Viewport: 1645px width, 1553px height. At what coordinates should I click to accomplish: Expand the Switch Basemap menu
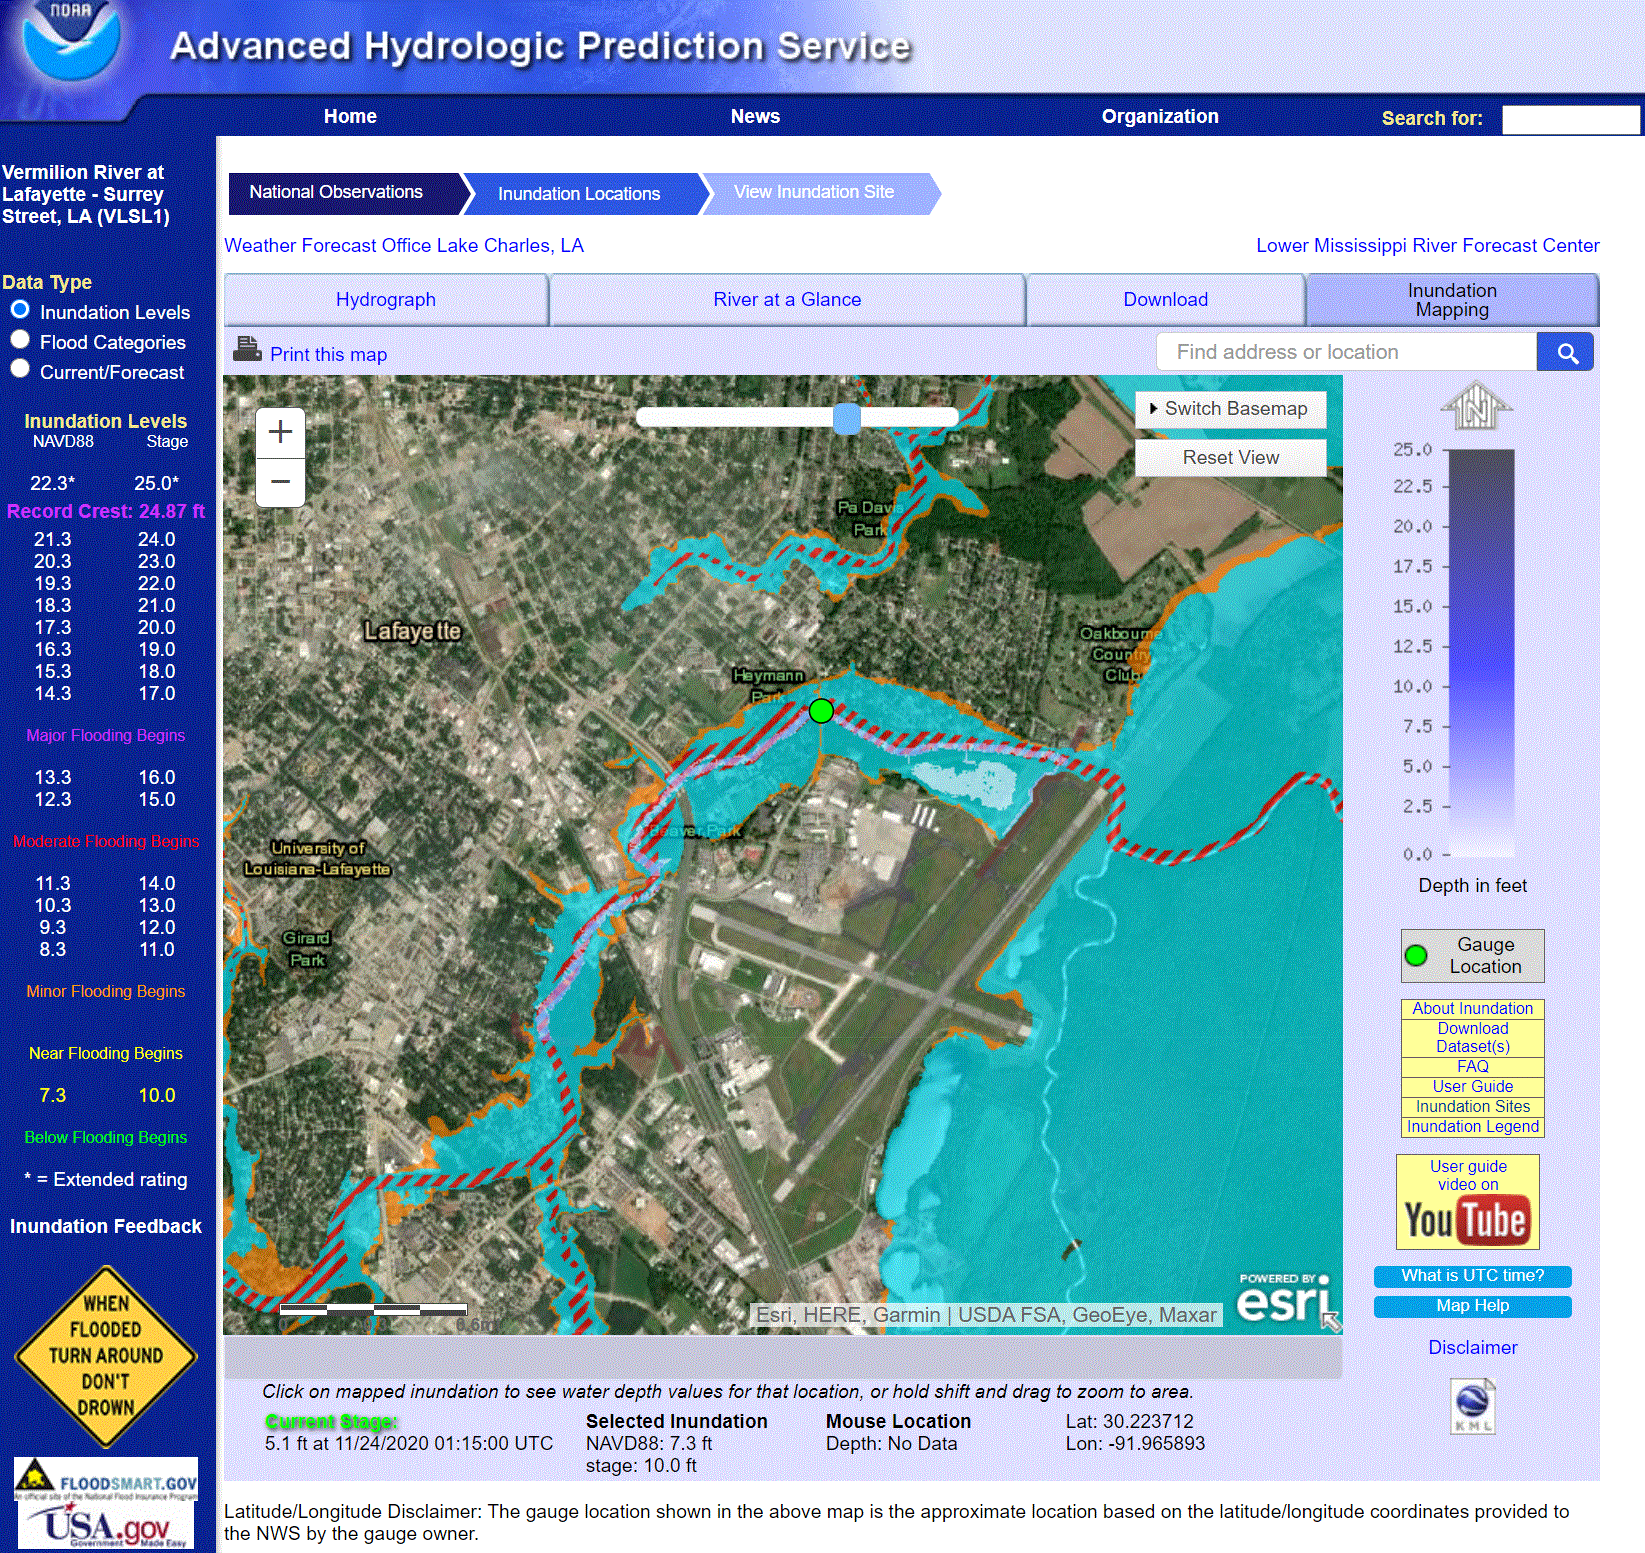tap(1230, 409)
